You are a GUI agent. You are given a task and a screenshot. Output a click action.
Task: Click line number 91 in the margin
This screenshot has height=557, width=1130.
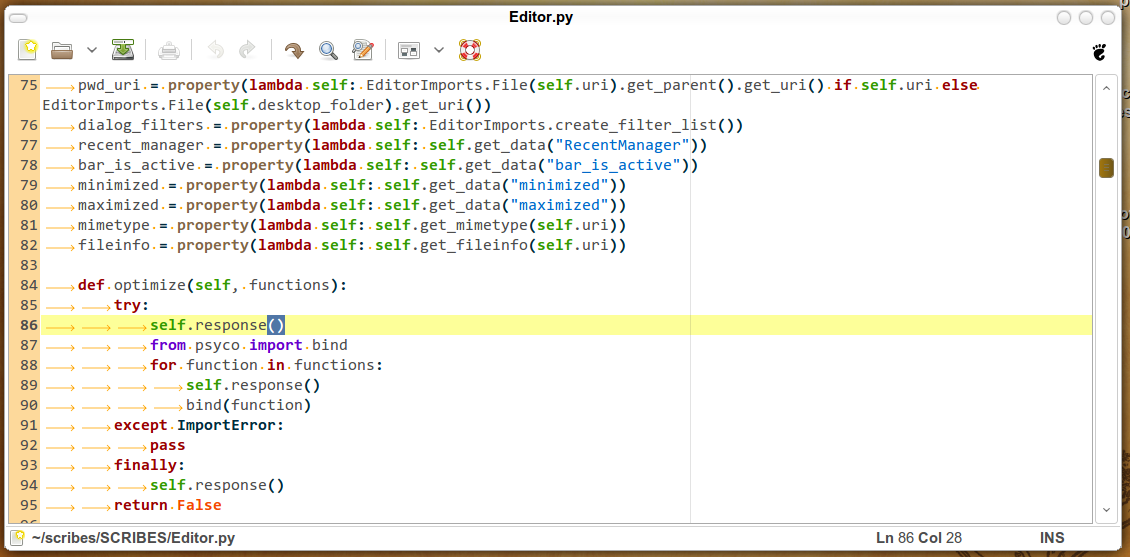pyautogui.click(x=28, y=425)
